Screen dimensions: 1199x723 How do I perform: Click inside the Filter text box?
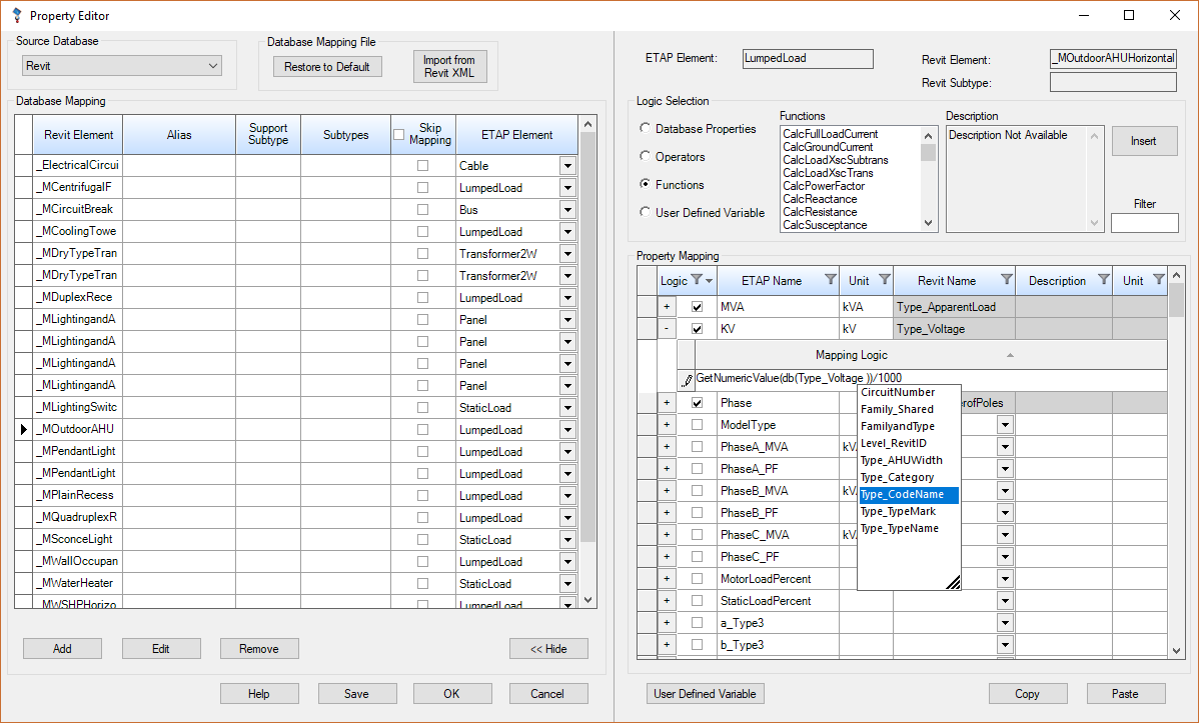pyautogui.click(x=1144, y=222)
